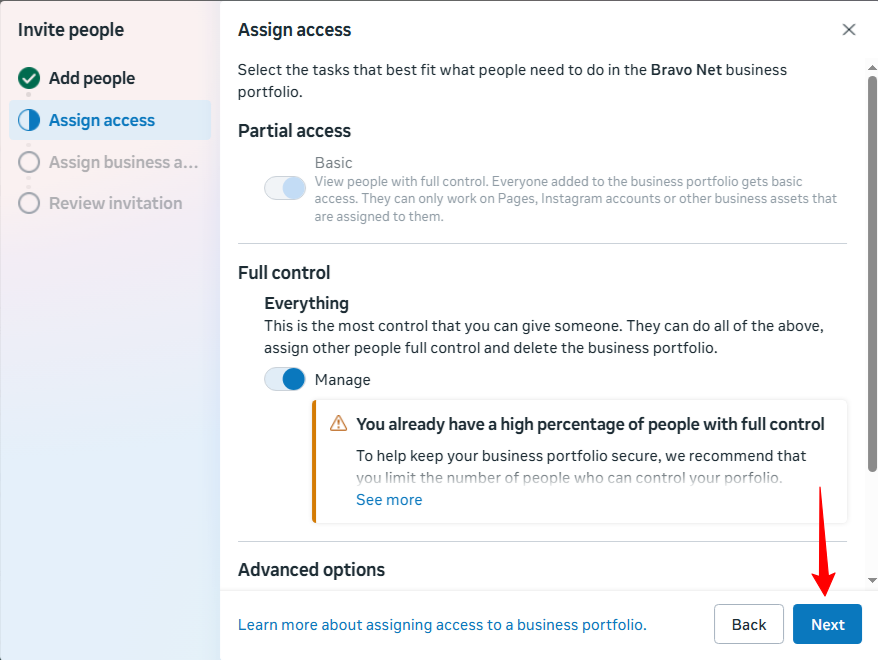Select the Assign access step
The height and width of the screenshot is (660, 878).
[x=102, y=120]
